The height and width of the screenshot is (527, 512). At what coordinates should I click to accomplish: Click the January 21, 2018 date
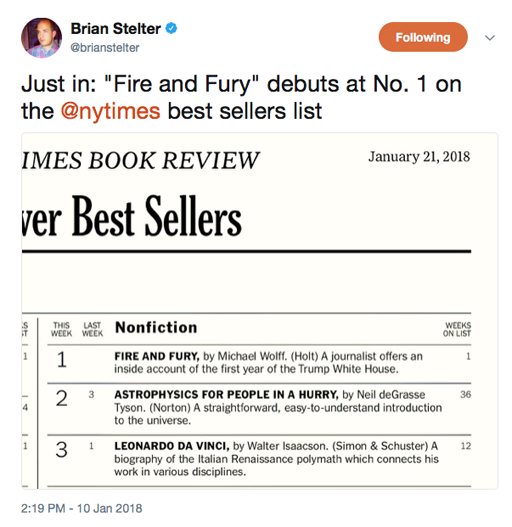pos(419,157)
